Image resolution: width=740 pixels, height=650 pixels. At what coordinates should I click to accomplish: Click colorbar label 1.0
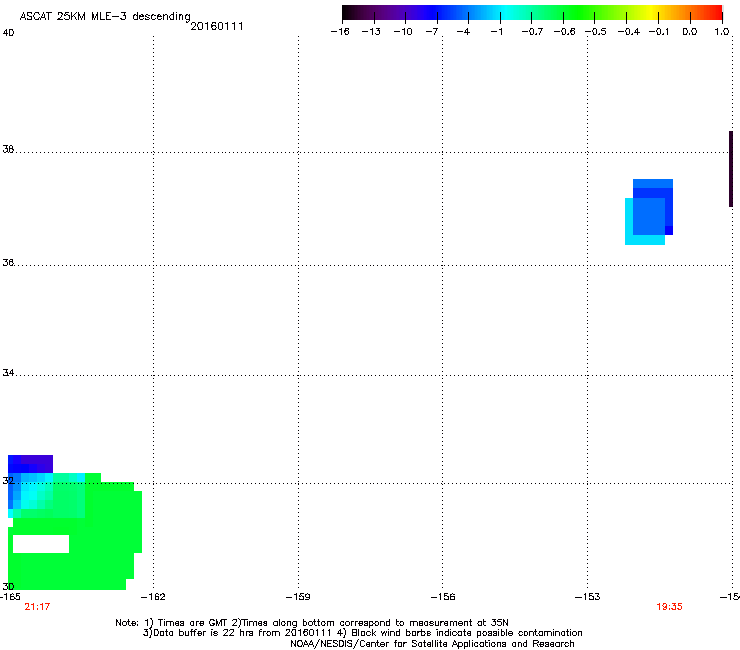722,32
